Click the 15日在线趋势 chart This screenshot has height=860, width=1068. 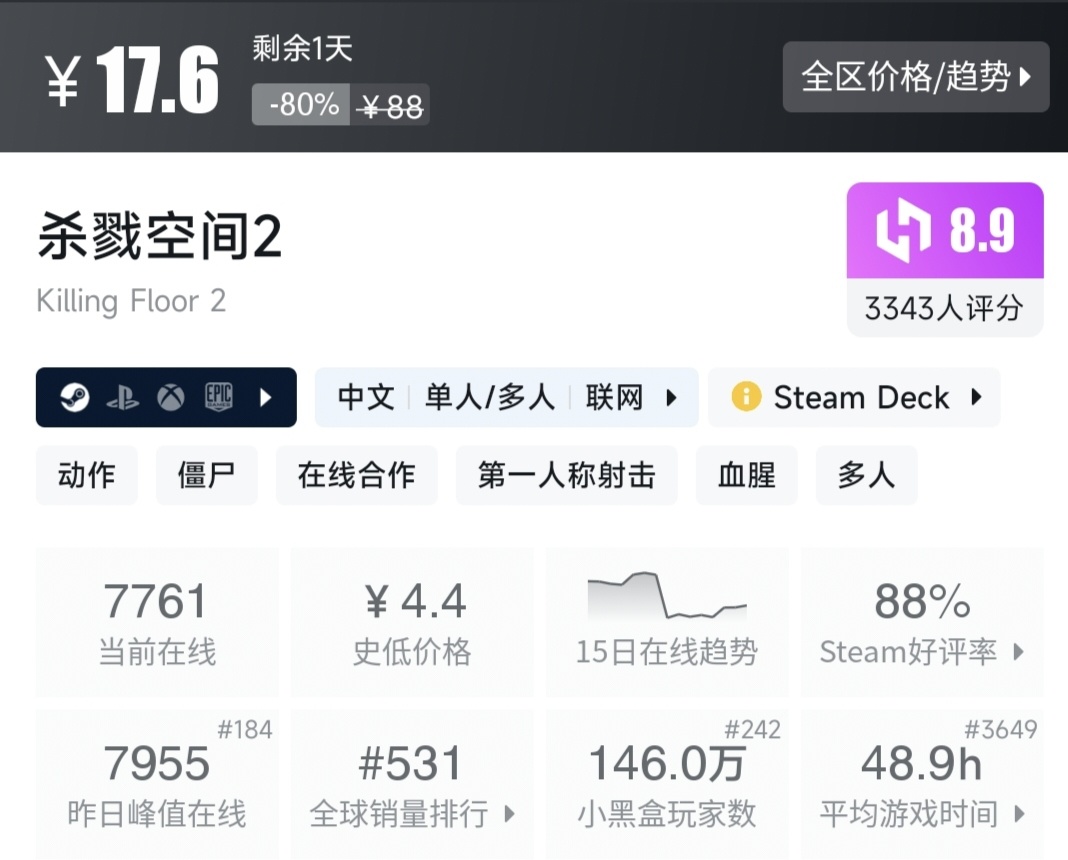[x=666, y=600]
